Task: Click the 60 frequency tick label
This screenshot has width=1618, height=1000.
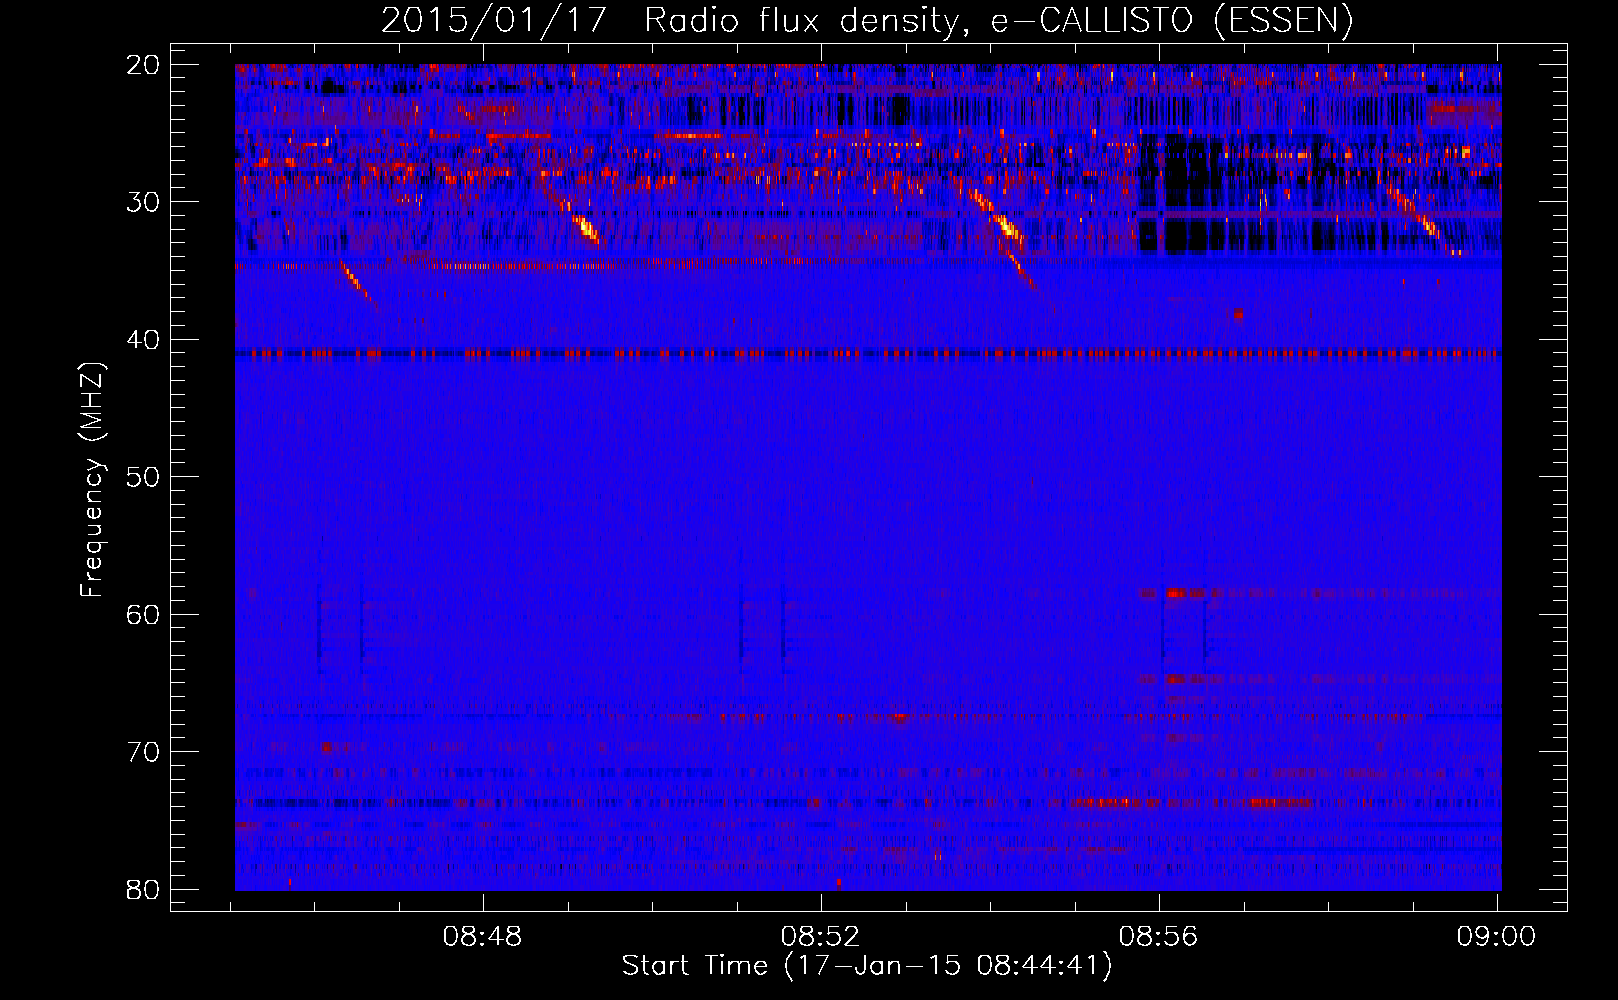Action: pos(144,614)
